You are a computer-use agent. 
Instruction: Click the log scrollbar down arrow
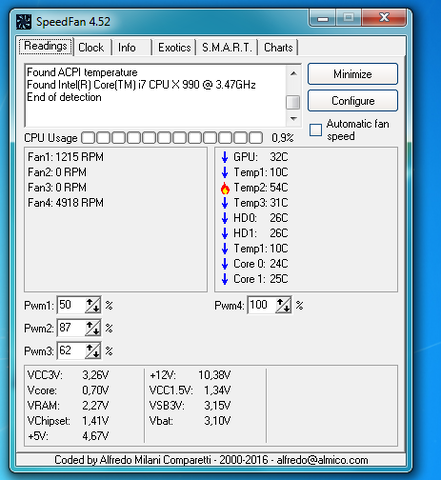point(293,119)
